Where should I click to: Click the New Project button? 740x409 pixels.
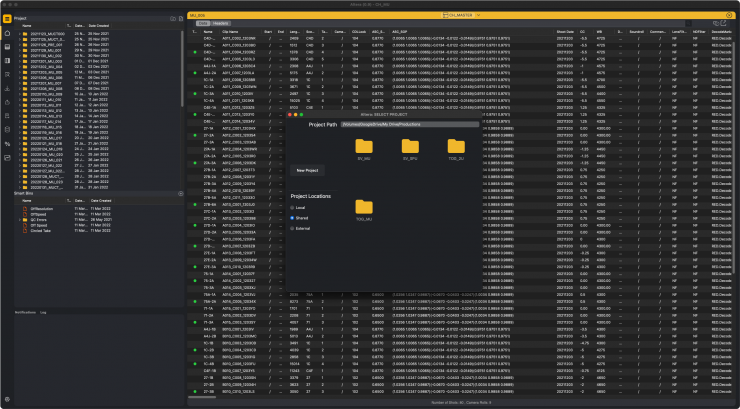click(307, 170)
